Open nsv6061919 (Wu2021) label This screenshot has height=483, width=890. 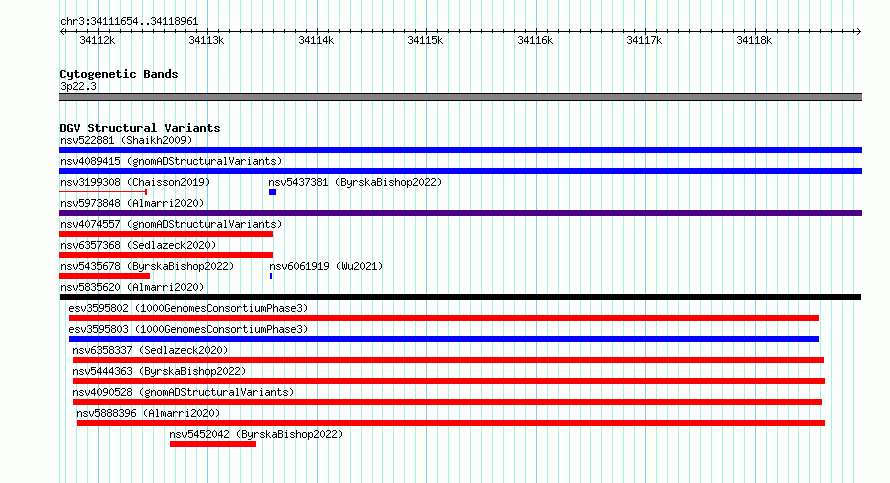[x=326, y=266]
